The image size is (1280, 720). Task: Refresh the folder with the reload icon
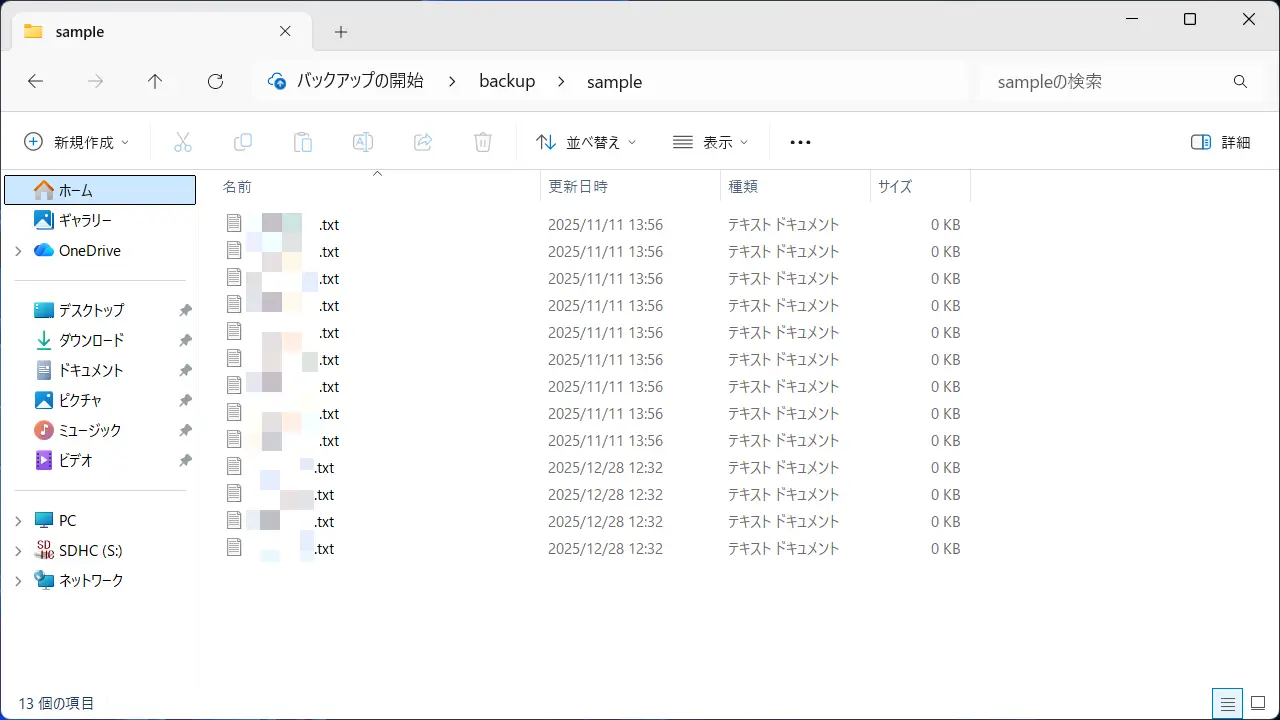click(215, 81)
